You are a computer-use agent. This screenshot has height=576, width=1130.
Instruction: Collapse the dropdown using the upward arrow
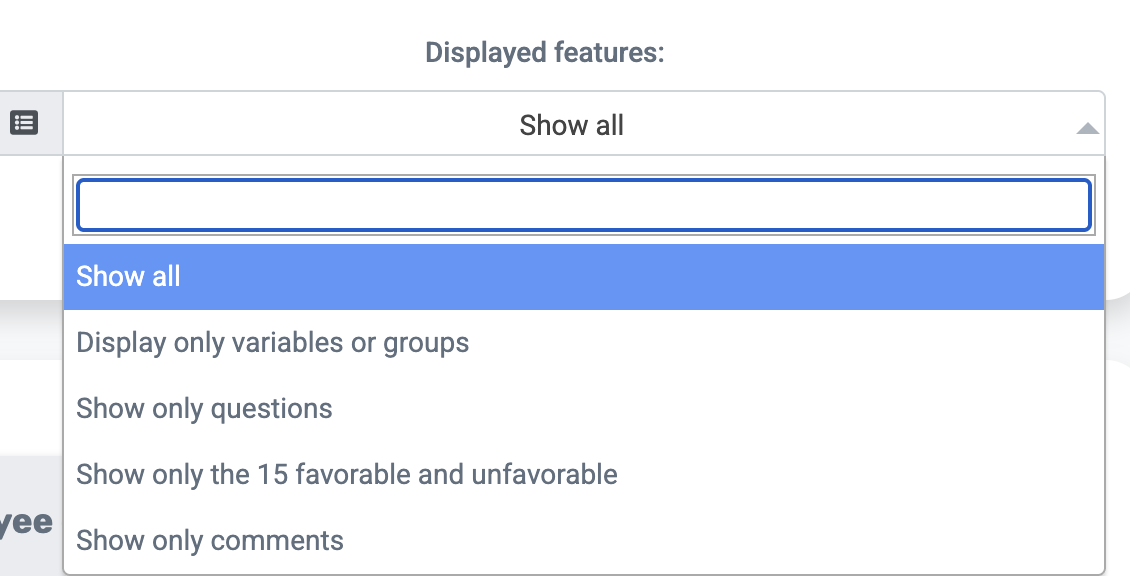[1087, 128]
